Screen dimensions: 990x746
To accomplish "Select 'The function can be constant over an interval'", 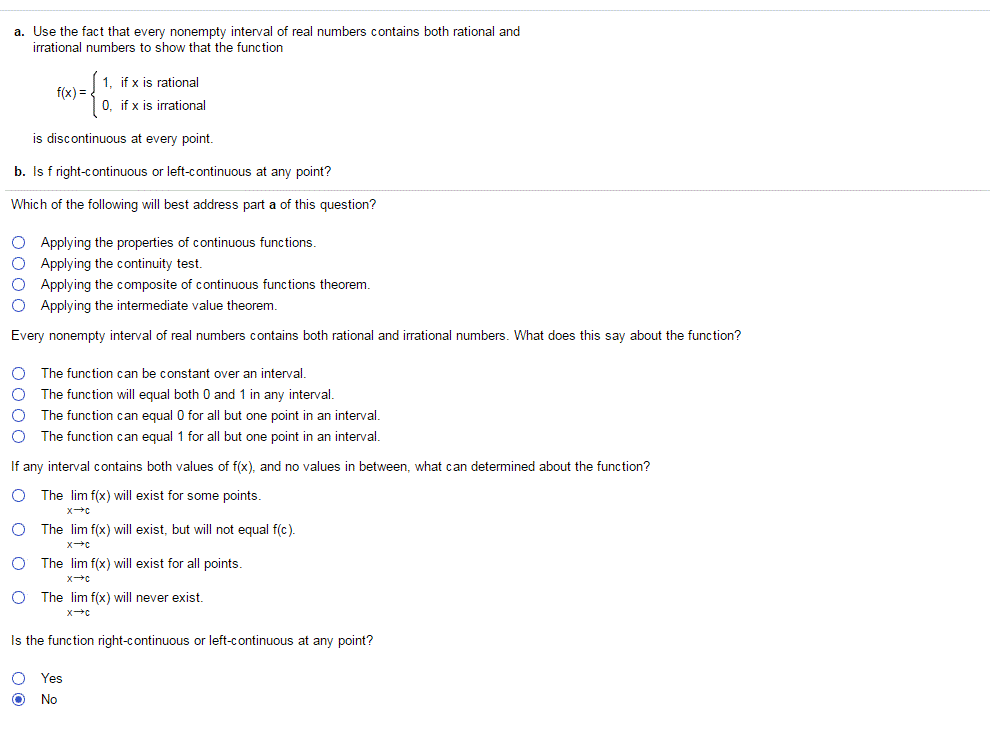I will (19, 373).
